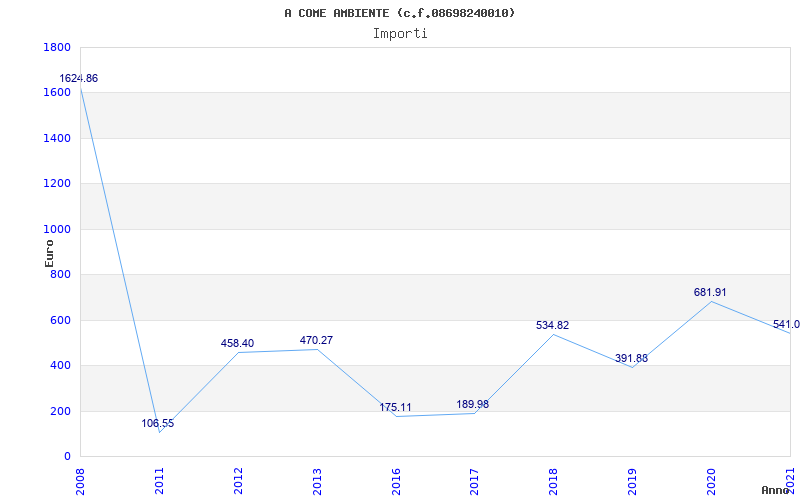
Task: Click the 681.91 peak value label
Action: pos(710,292)
